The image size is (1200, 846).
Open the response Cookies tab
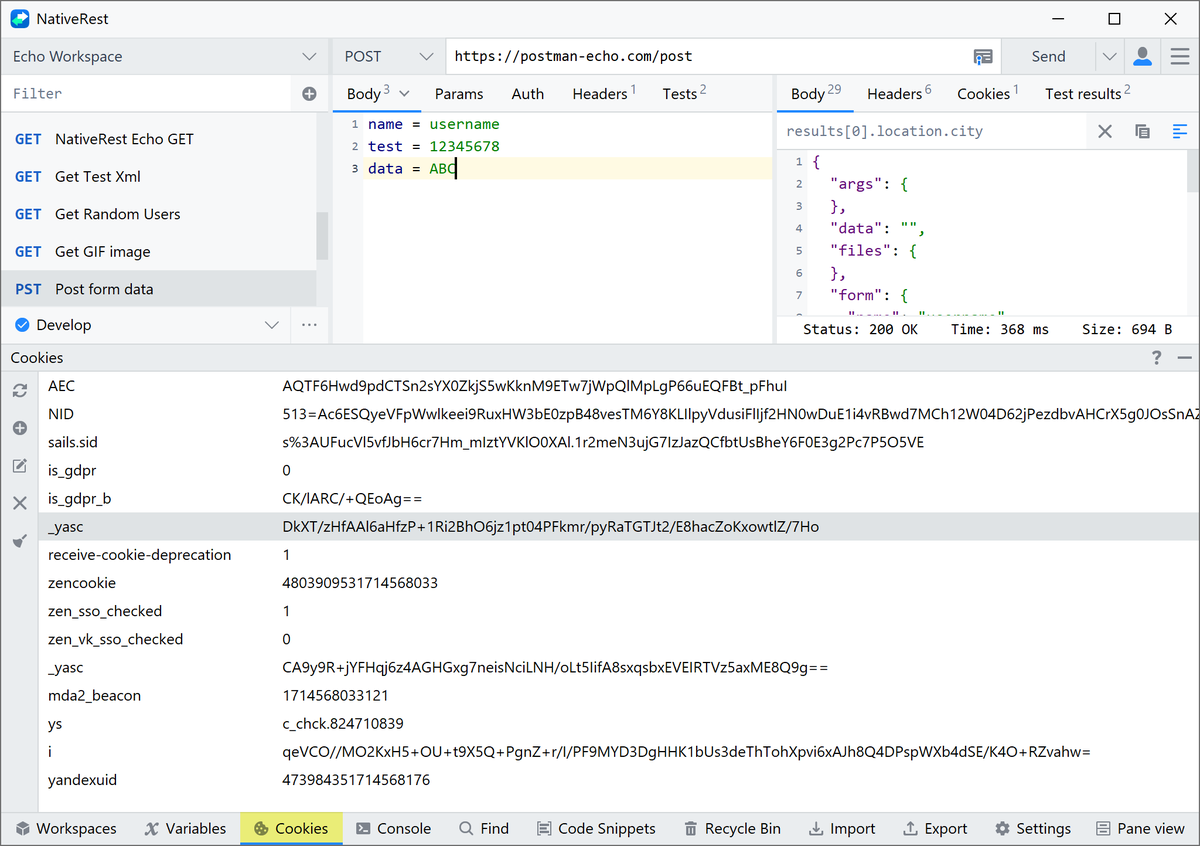tap(987, 94)
